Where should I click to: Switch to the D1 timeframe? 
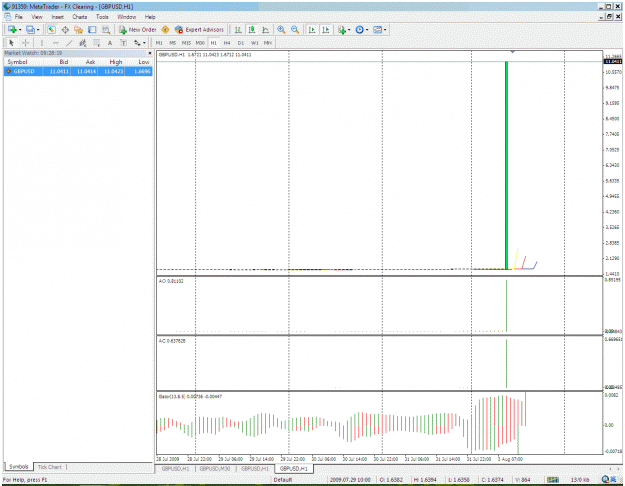(241, 43)
